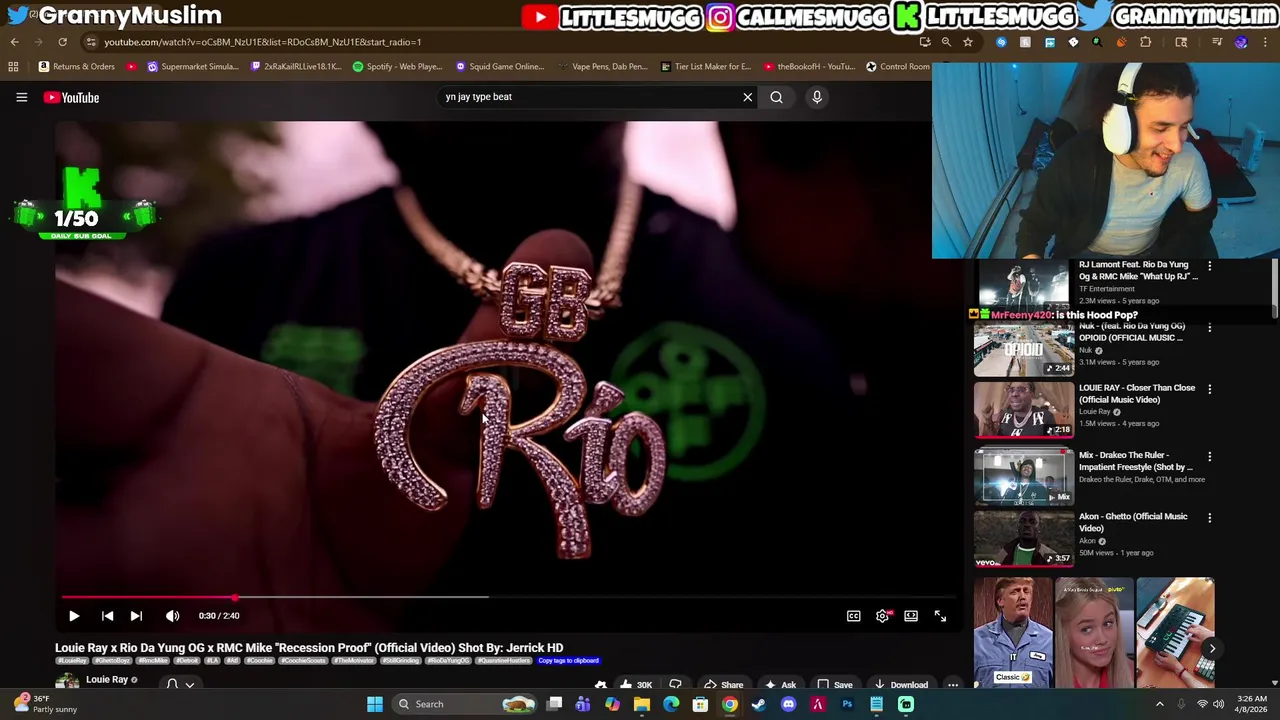Open the '2xRaKaiRLLive18.1K...' Twitch bookmark
Image resolution: width=1280 pixels, height=720 pixels.
(x=297, y=67)
